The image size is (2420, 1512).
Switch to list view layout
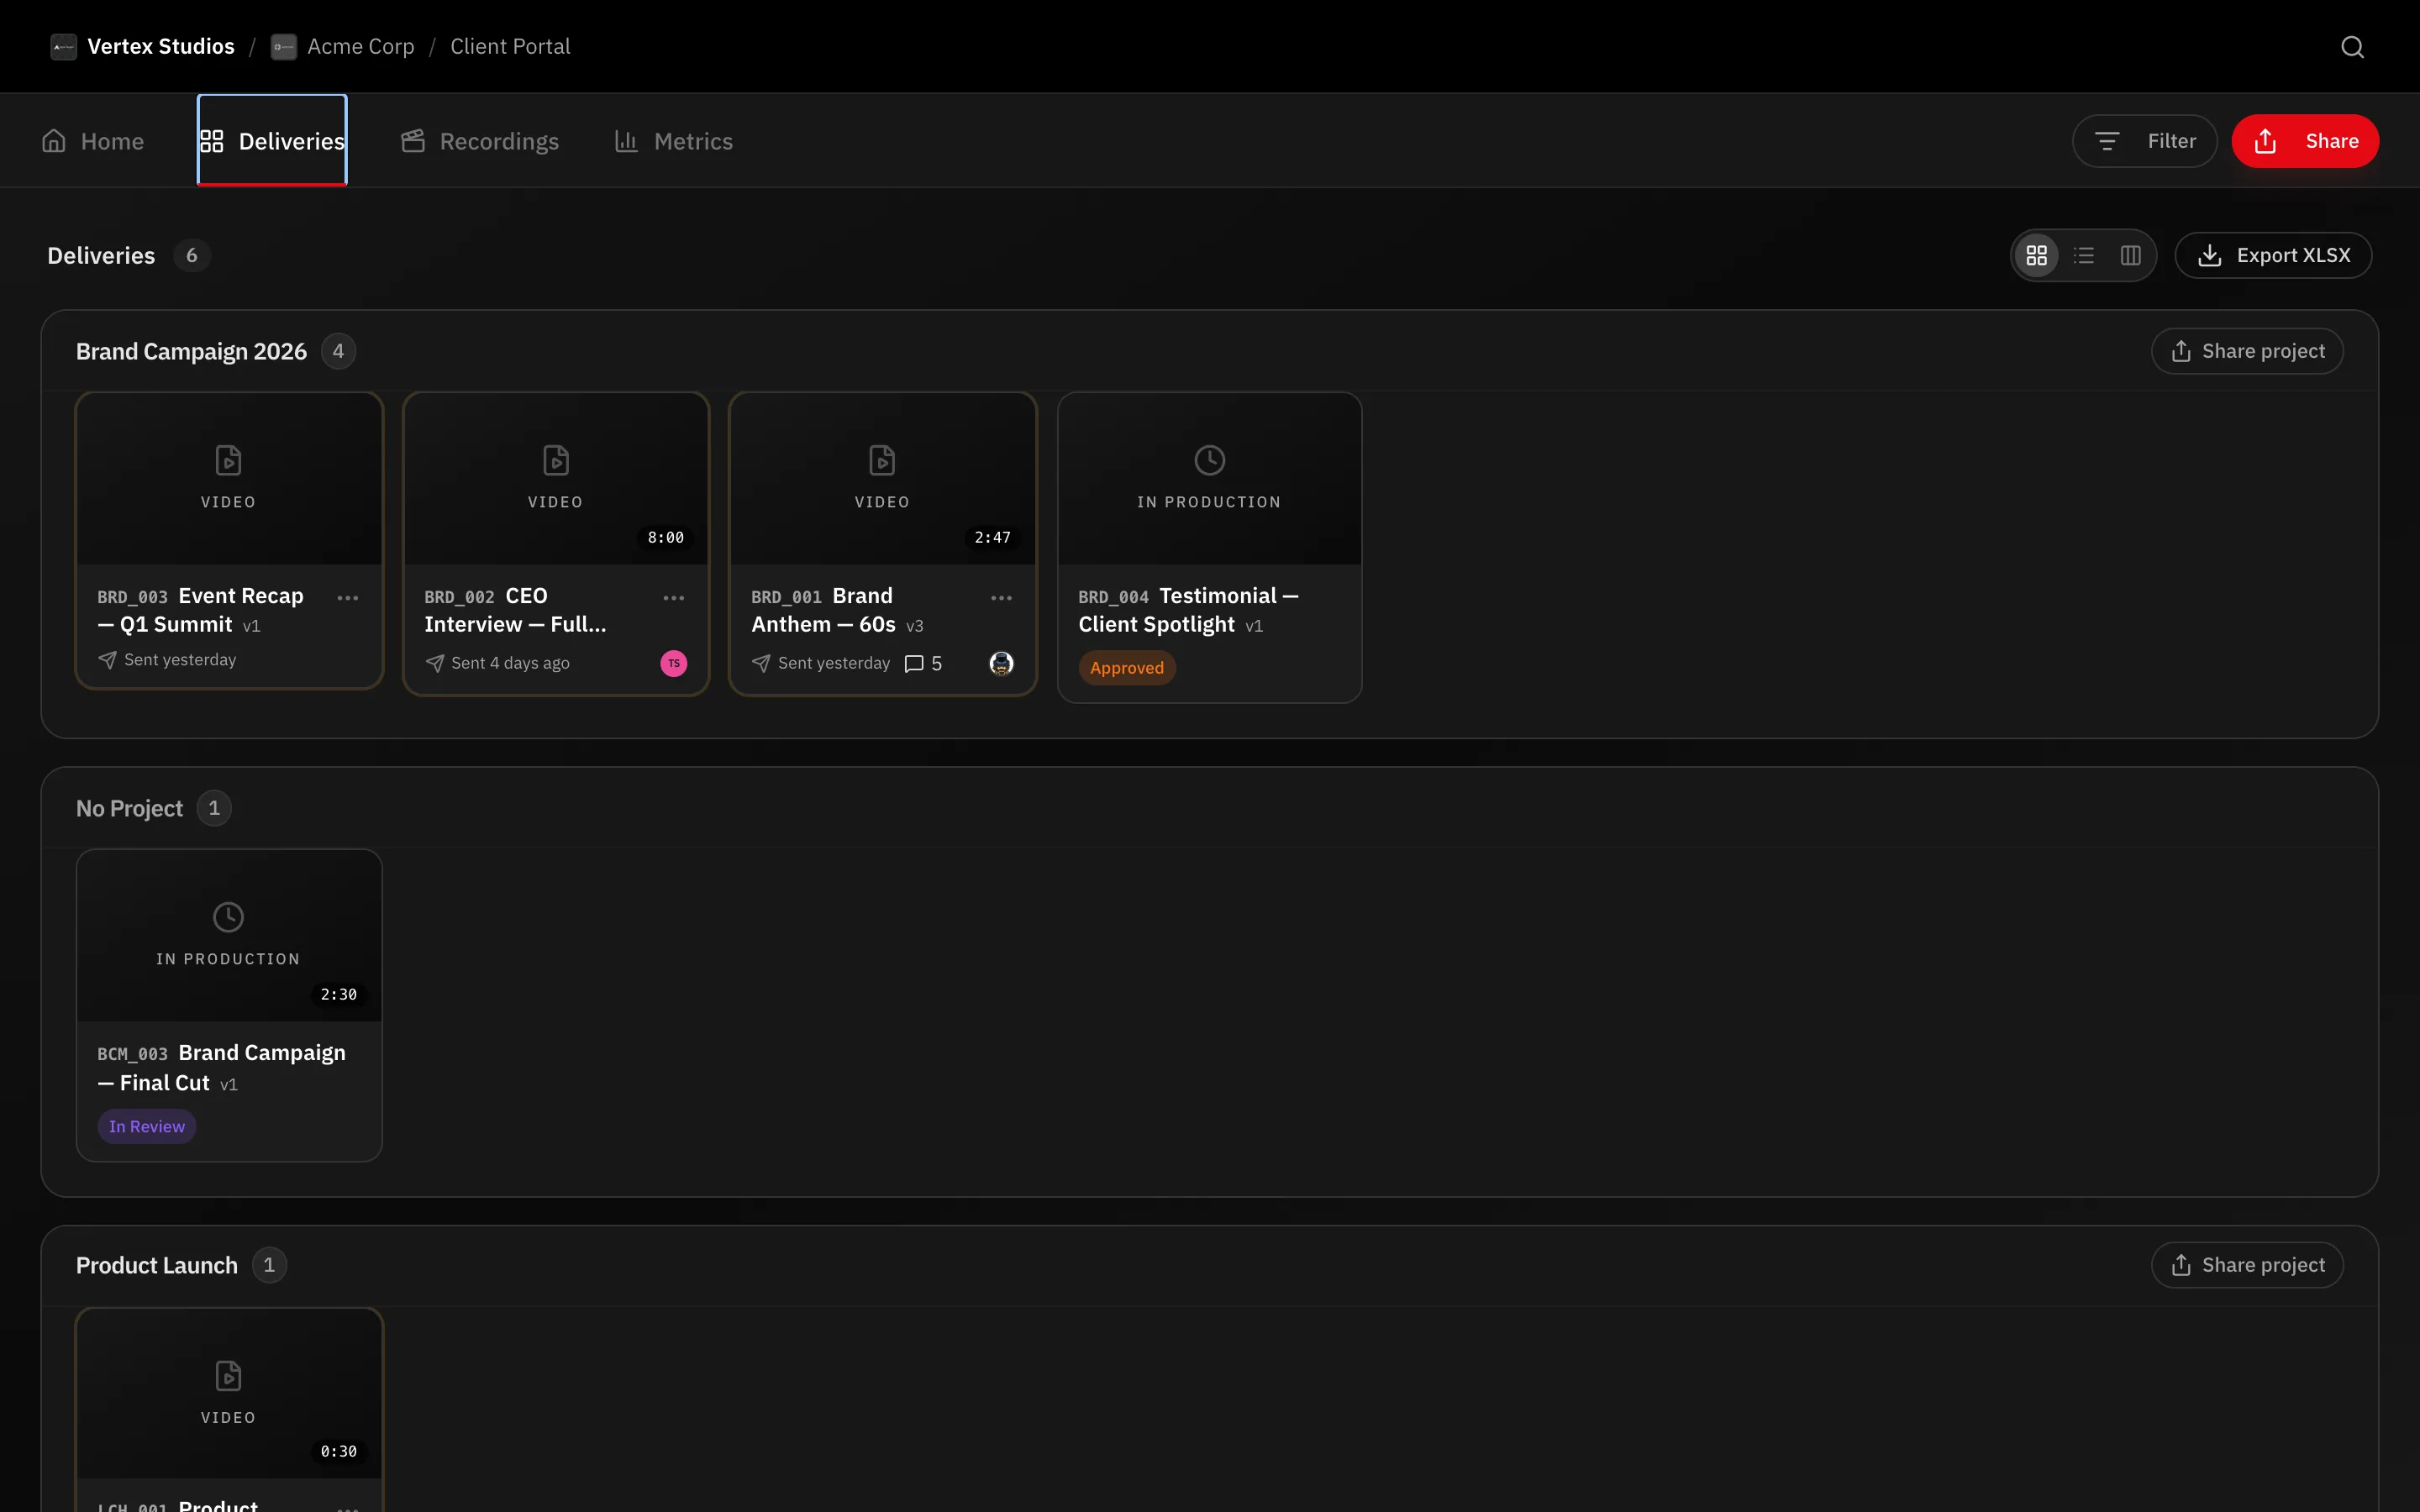(x=2083, y=256)
